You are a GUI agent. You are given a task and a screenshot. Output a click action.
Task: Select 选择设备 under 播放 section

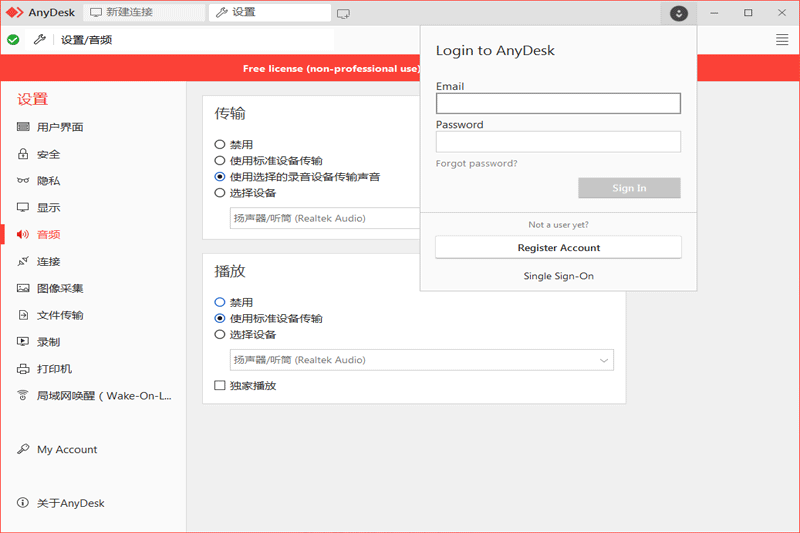click(x=220, y=335)
